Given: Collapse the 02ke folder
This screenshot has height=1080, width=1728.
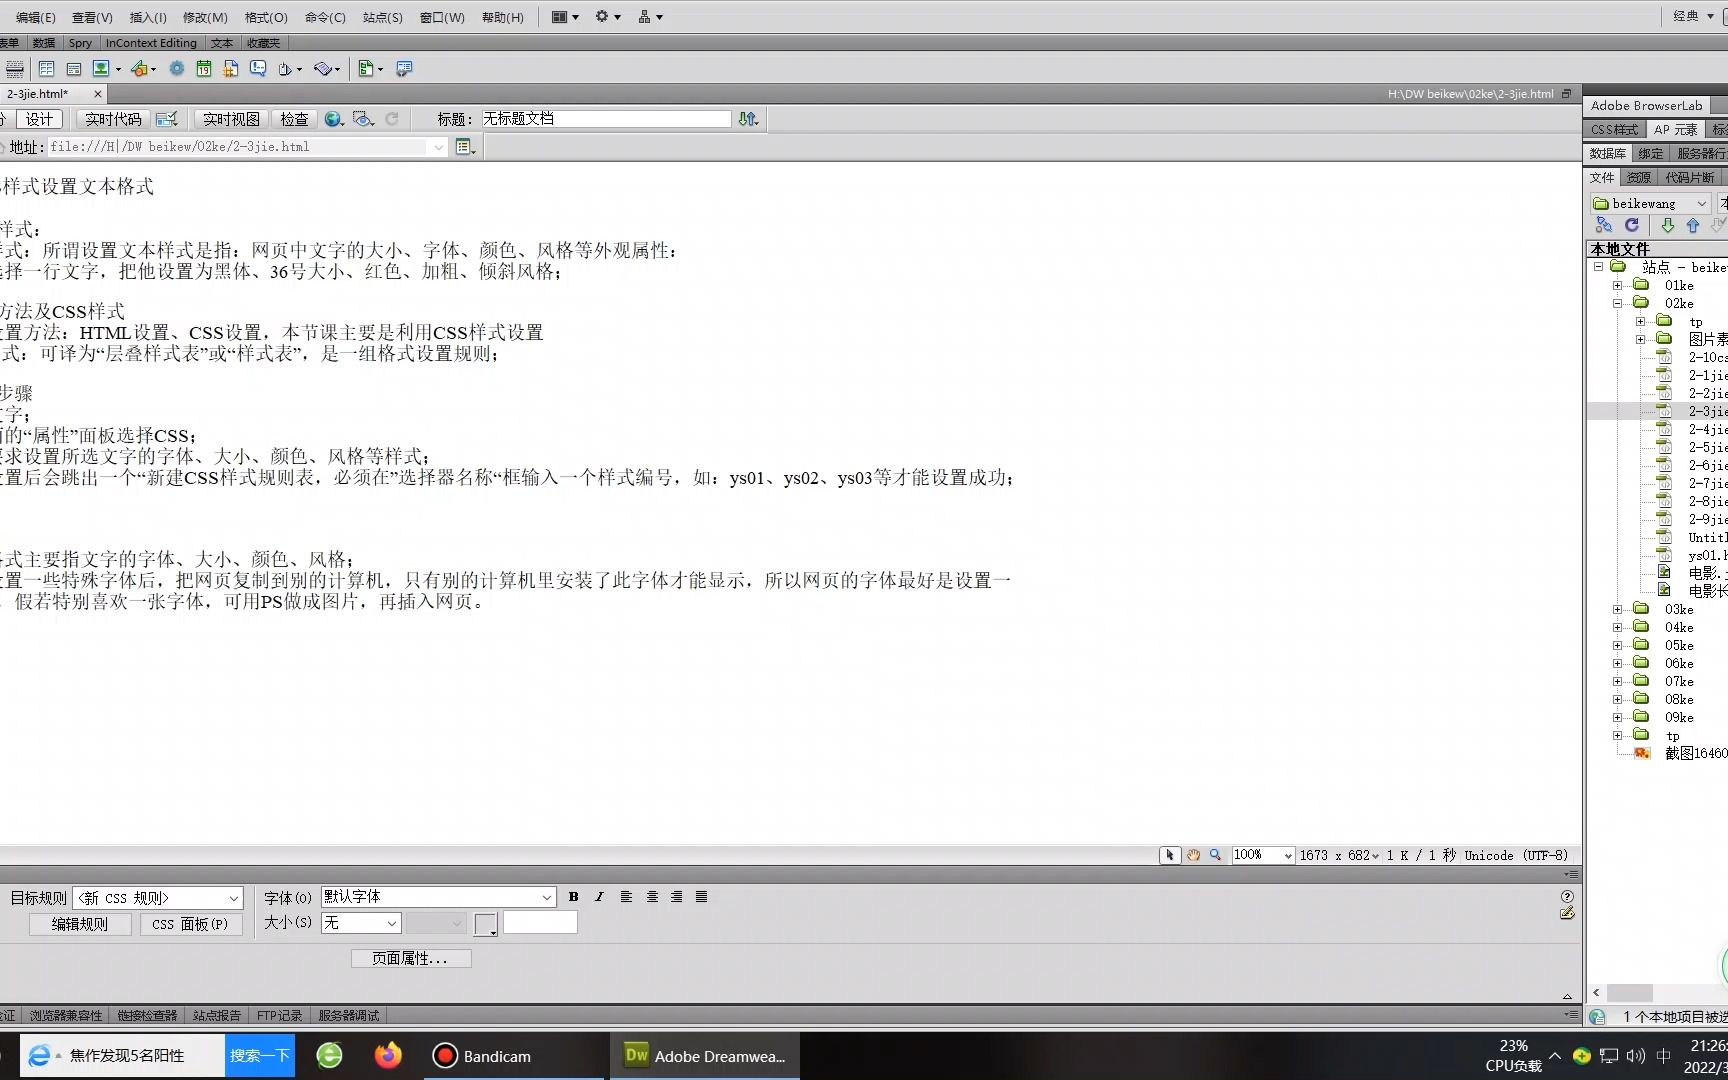Looking at the screenshot, I should 1618,304.
